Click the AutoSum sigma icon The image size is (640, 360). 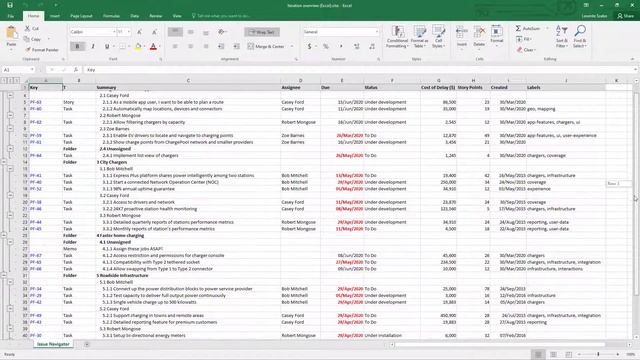tap(518, 29)
